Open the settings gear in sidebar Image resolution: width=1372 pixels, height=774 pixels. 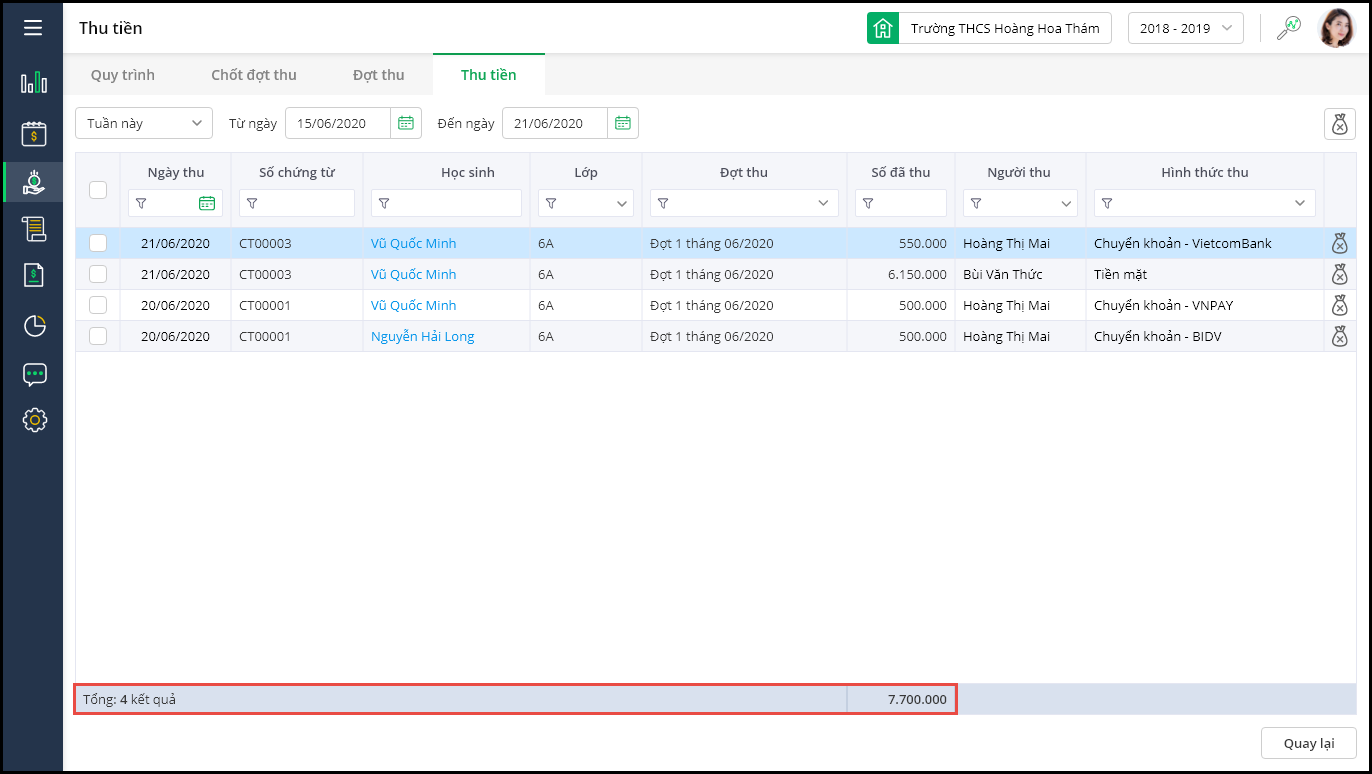click(x=34, y=420)
